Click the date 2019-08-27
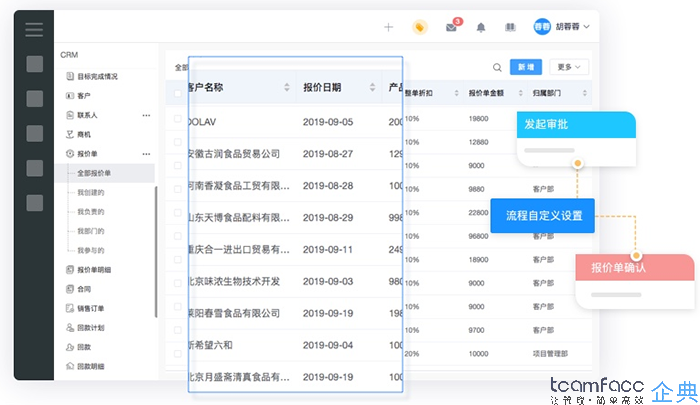The width and height of the screenshot is (700, 405). click(328, 154)
